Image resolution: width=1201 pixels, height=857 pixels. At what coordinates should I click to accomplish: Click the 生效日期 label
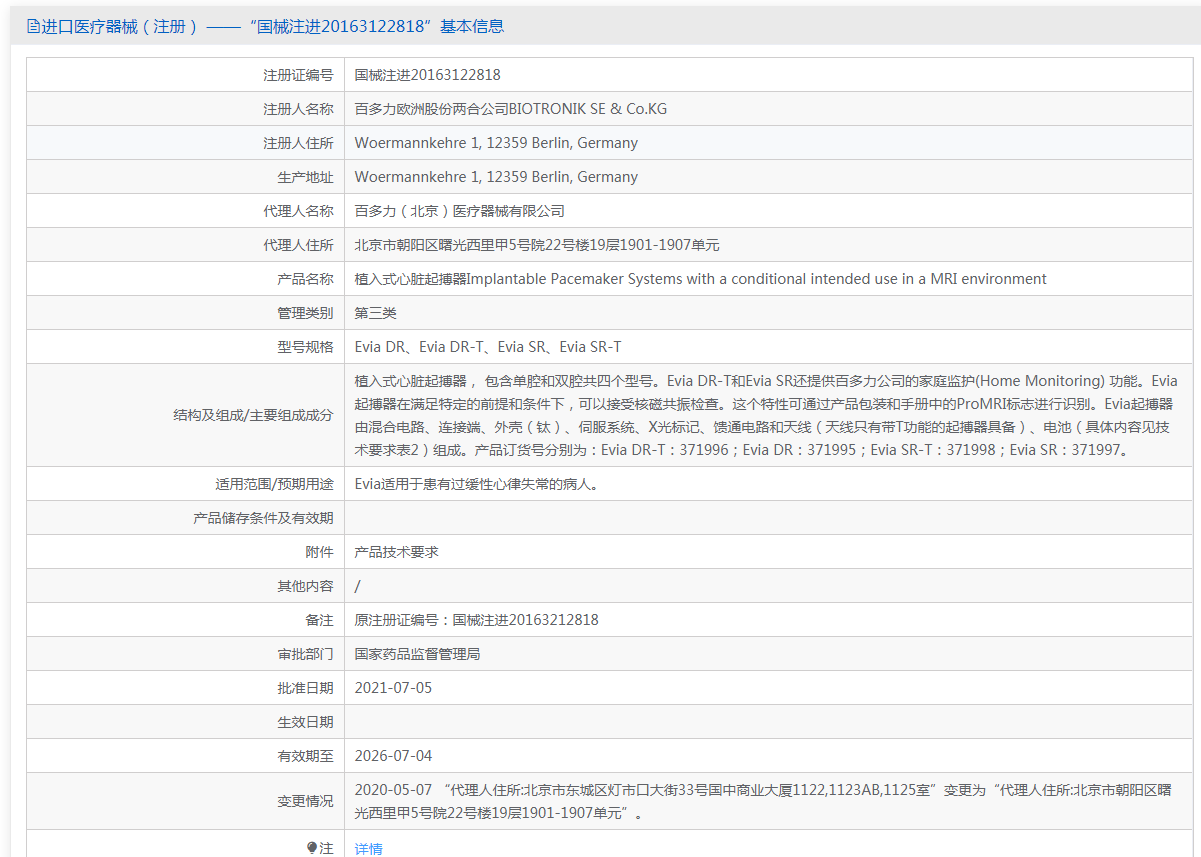click(305, 722)
